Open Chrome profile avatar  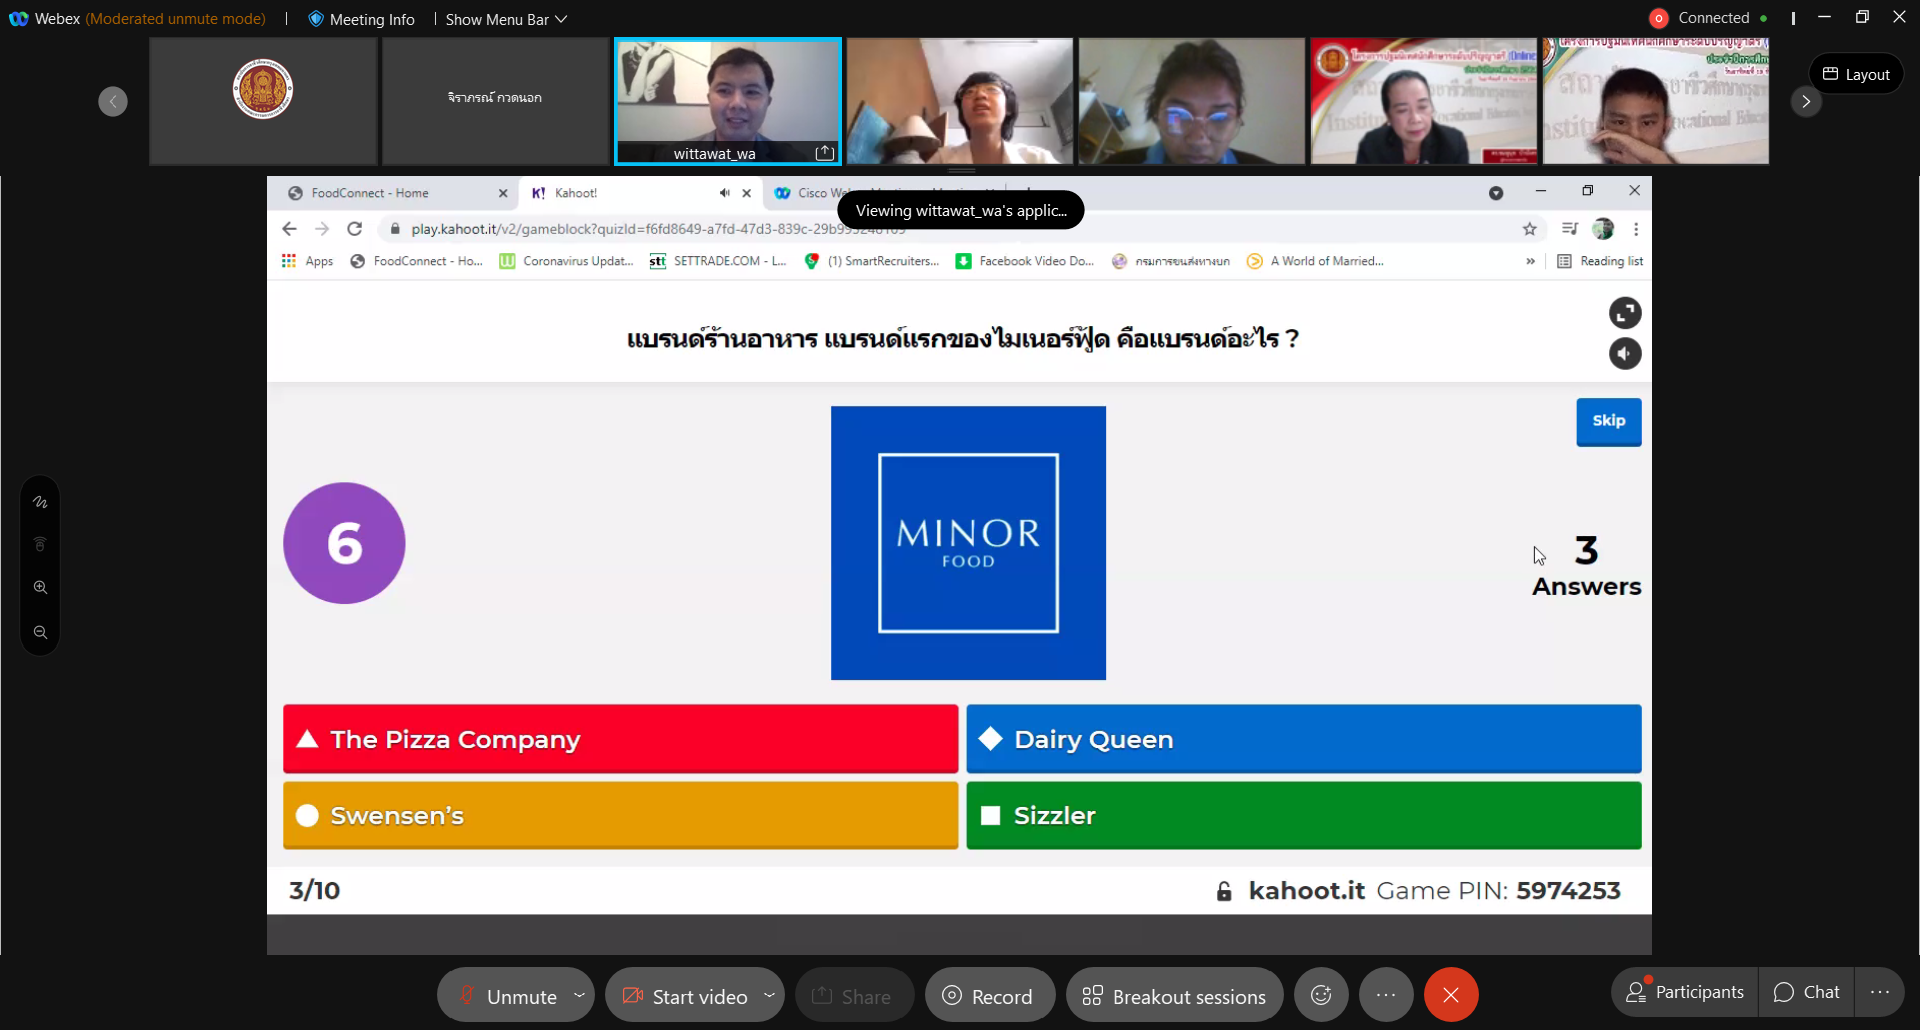coord(1603,229)
